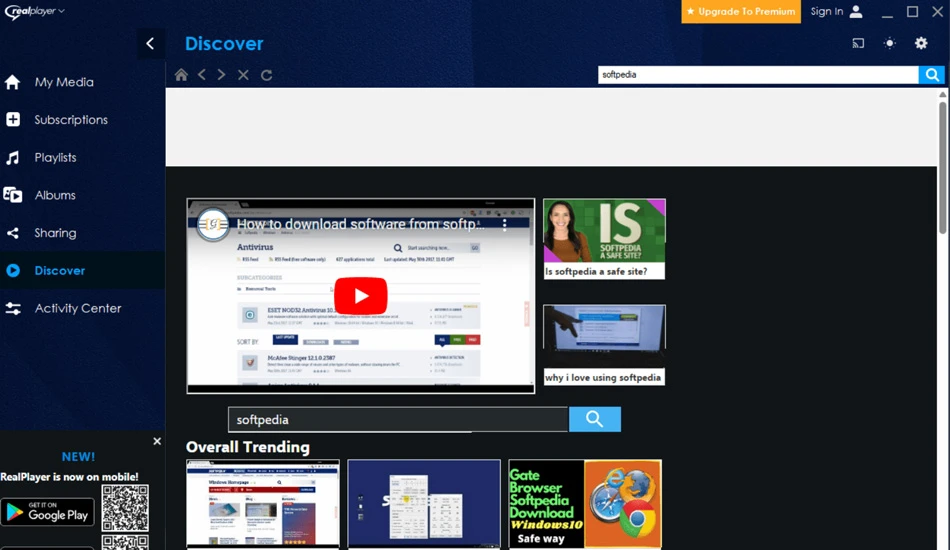Click the RealPlayer is now on mobile text

pyautogui.click(x=69, y=477)
